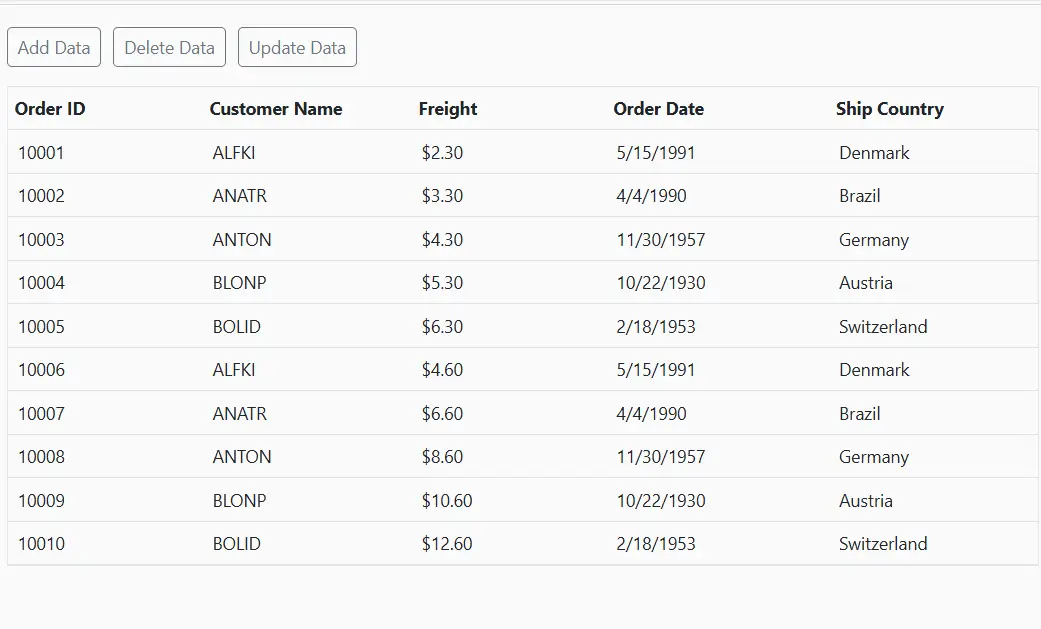
Task: Sort the grid by Freight column
Action: [447, 108]
